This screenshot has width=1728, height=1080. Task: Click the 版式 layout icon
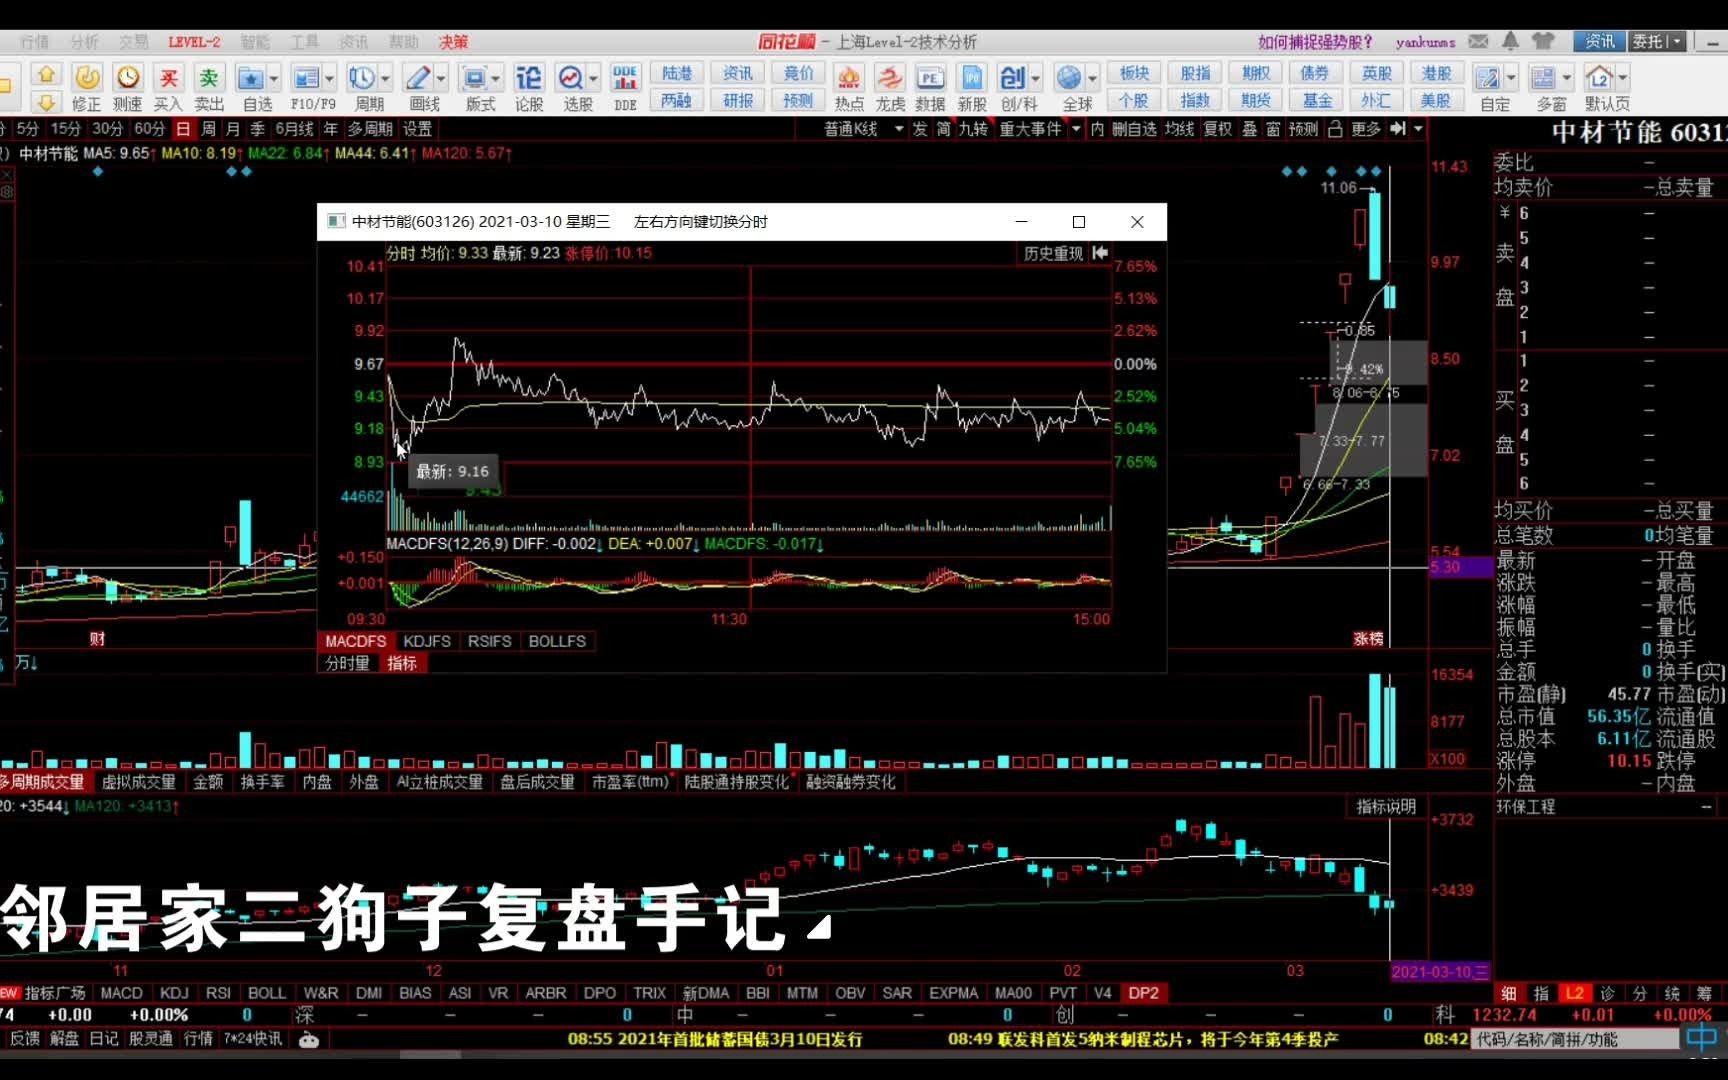474,78
